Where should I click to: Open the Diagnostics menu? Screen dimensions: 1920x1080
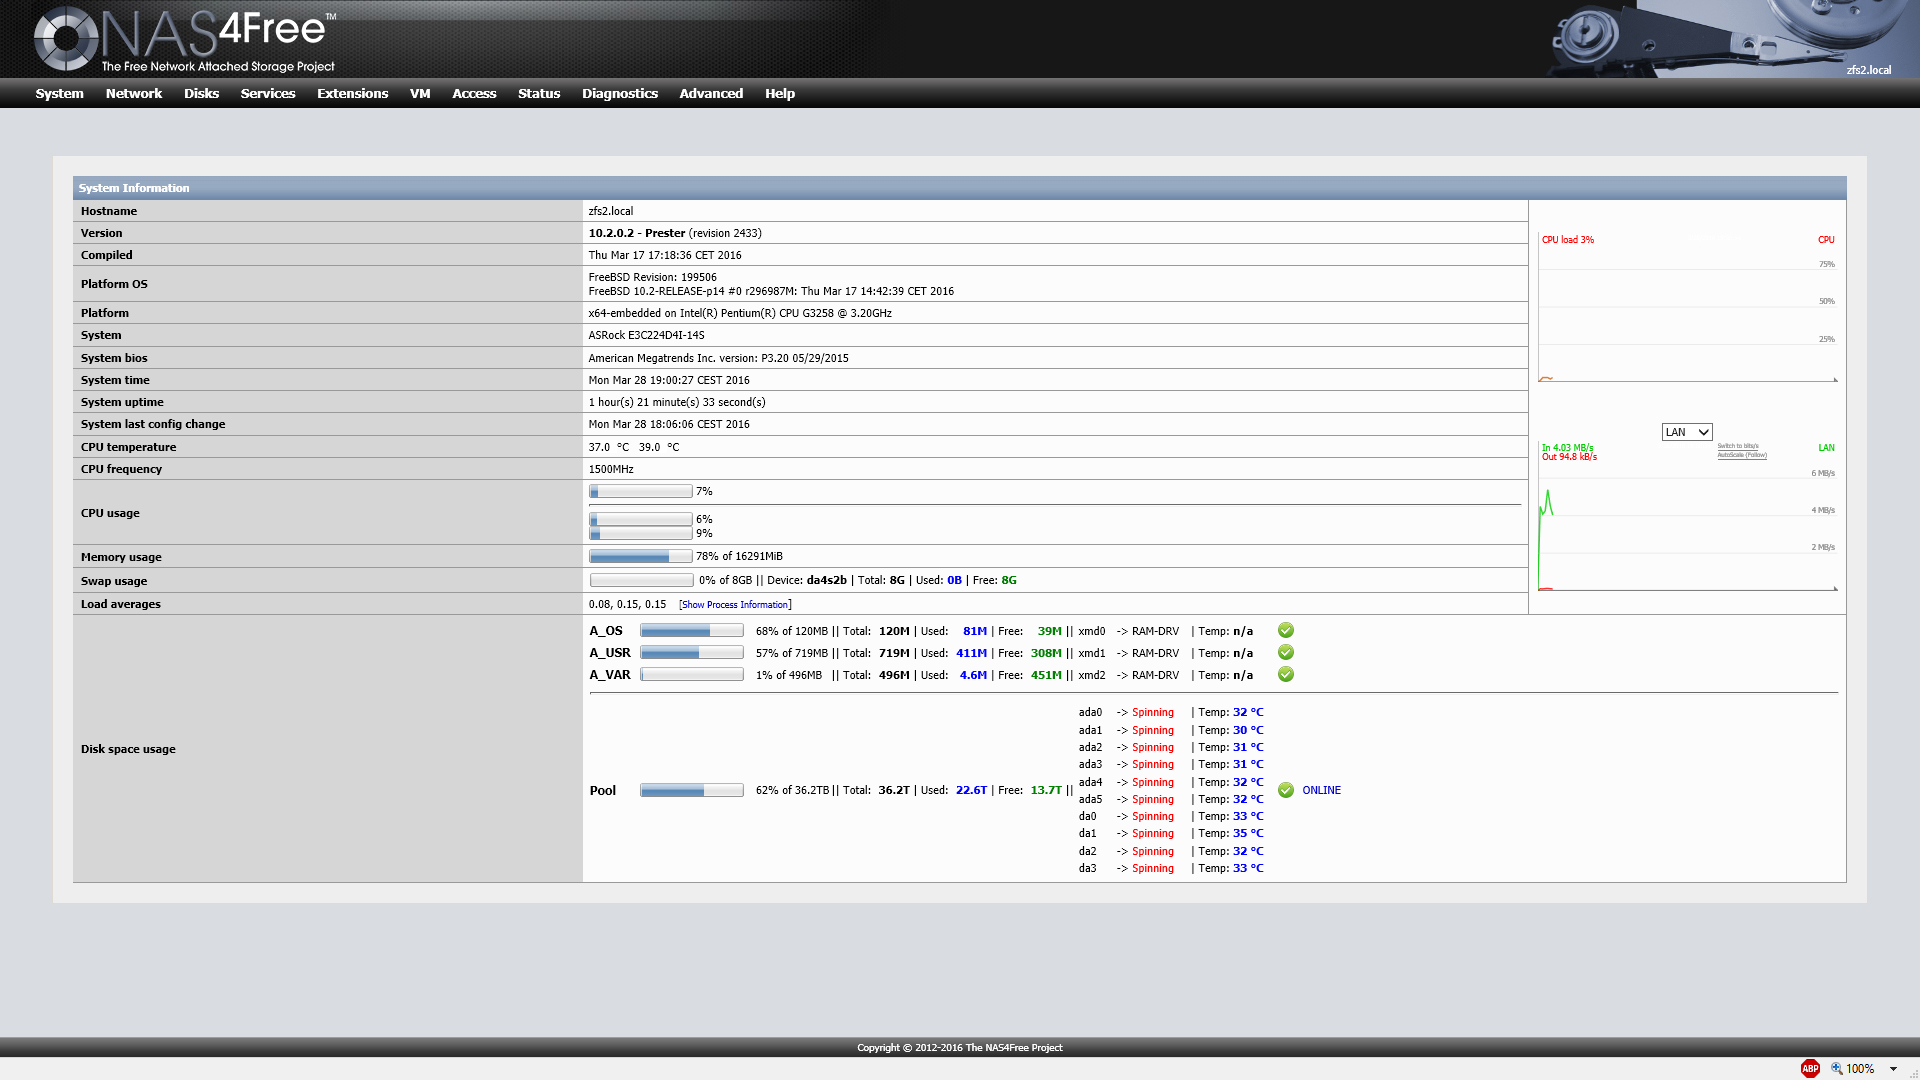[x=619, y=93]
